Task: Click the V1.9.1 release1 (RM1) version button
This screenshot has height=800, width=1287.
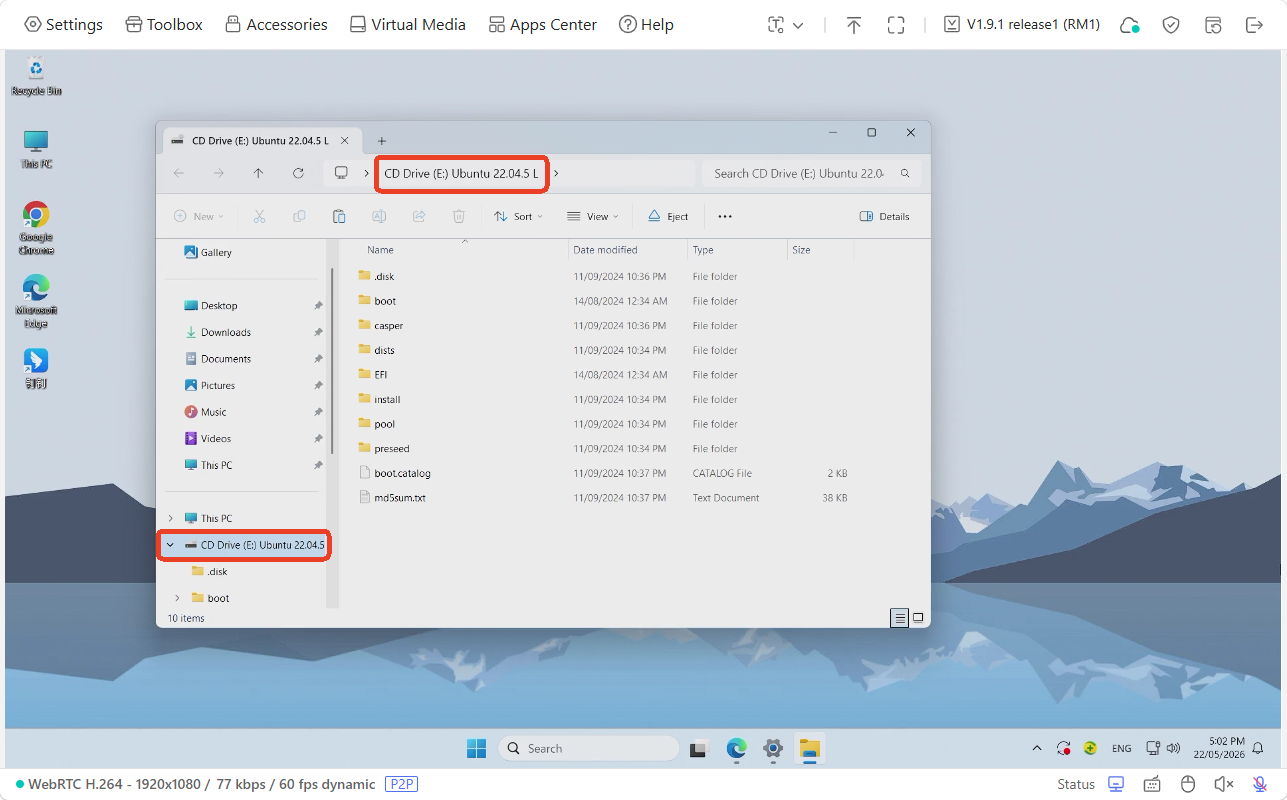Action: click(1022, 25)
